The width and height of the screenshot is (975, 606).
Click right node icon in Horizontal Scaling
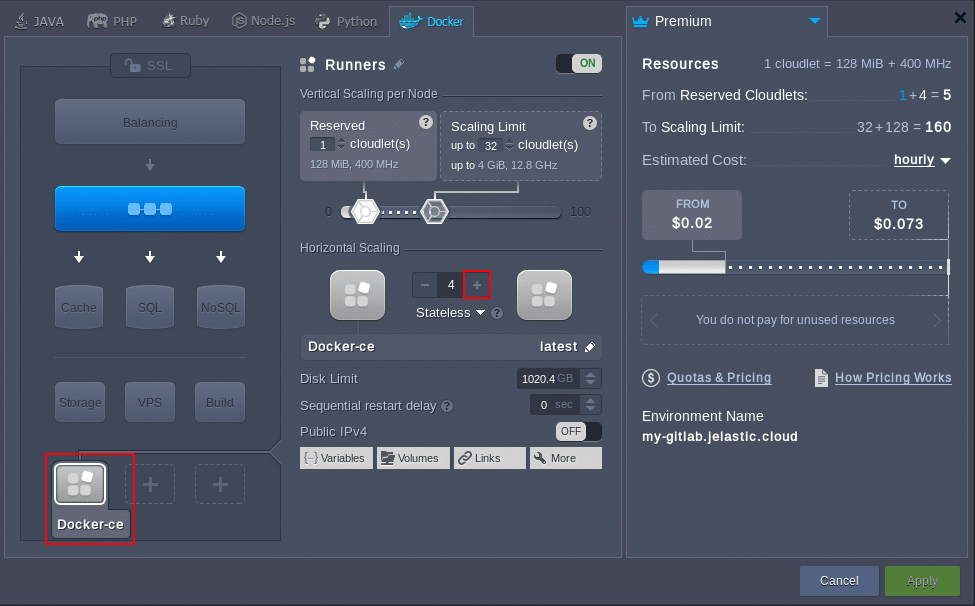coord(544,295)
